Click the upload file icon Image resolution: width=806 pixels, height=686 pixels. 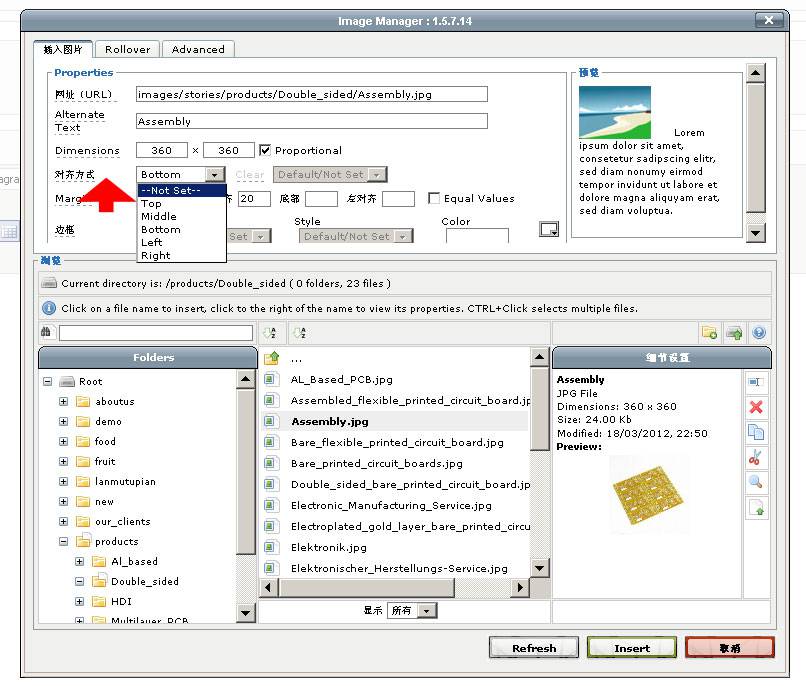tap(734, 333)
